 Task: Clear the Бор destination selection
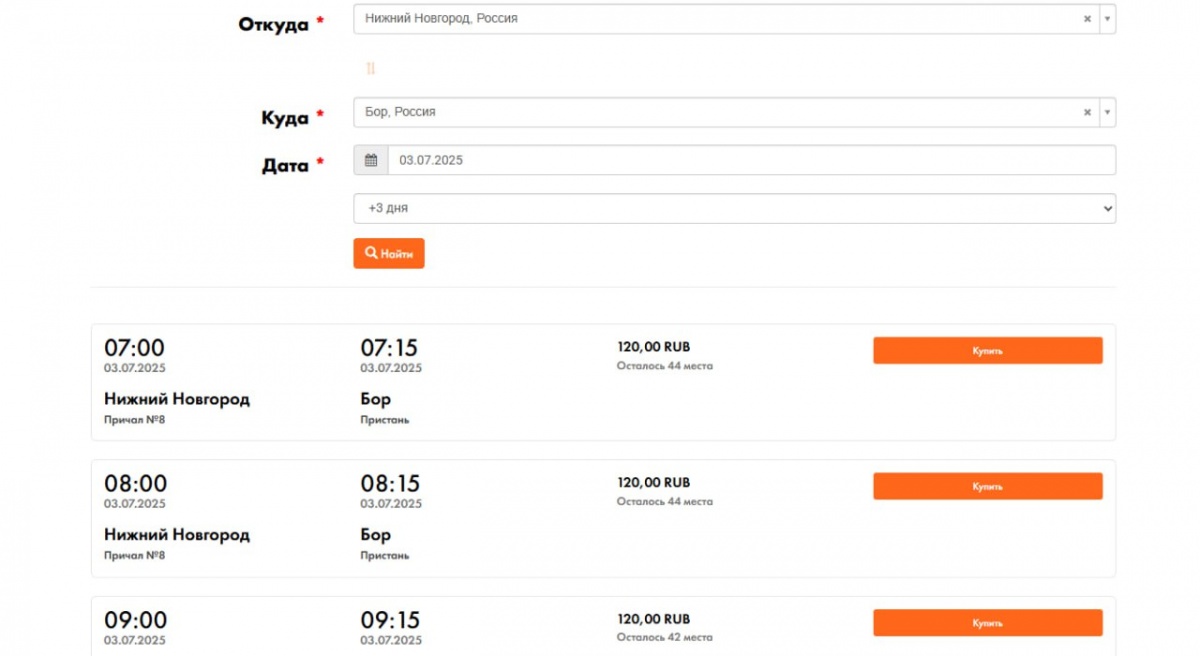tap(1087, 113)
